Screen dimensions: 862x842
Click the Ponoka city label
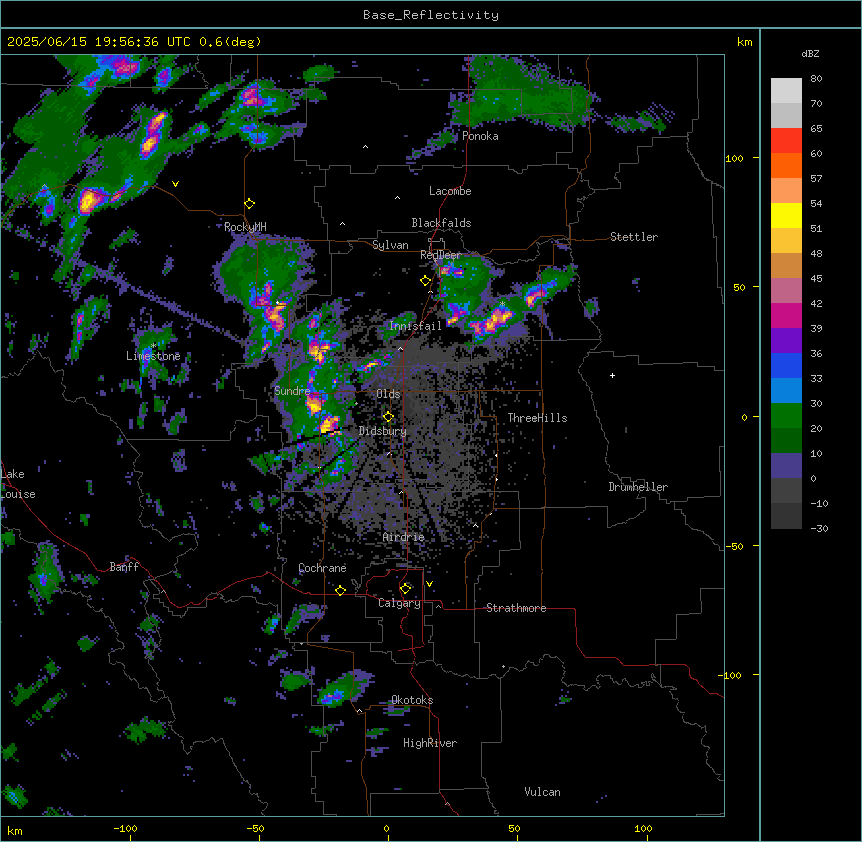pos(480,136)
